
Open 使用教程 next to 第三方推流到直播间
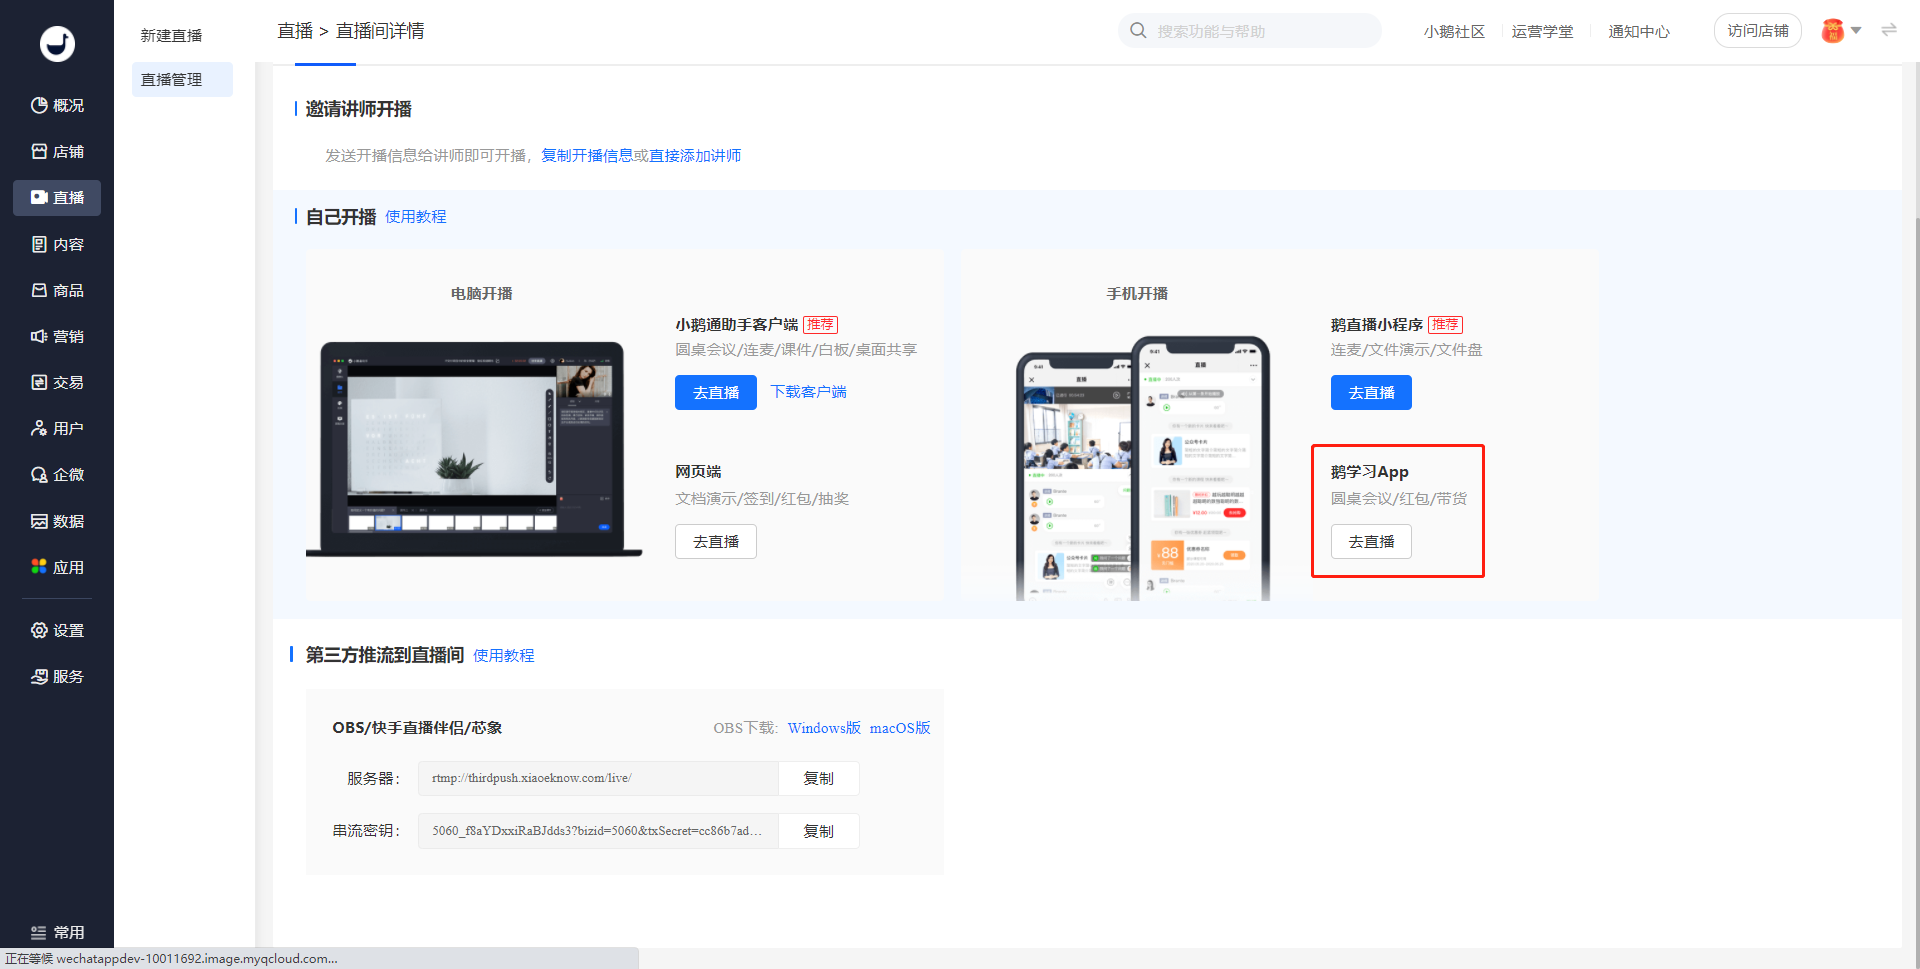pos(504,655)
